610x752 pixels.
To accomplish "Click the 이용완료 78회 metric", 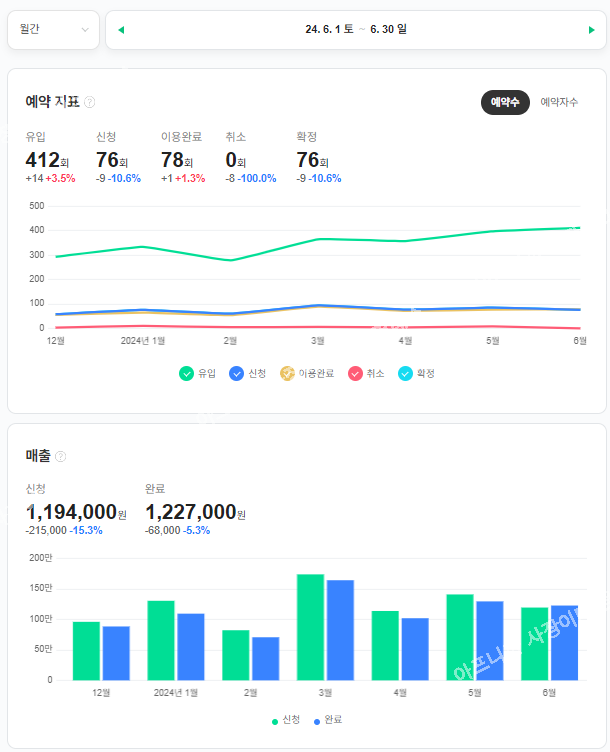I will pyautogui.click(x=181, y=160).
